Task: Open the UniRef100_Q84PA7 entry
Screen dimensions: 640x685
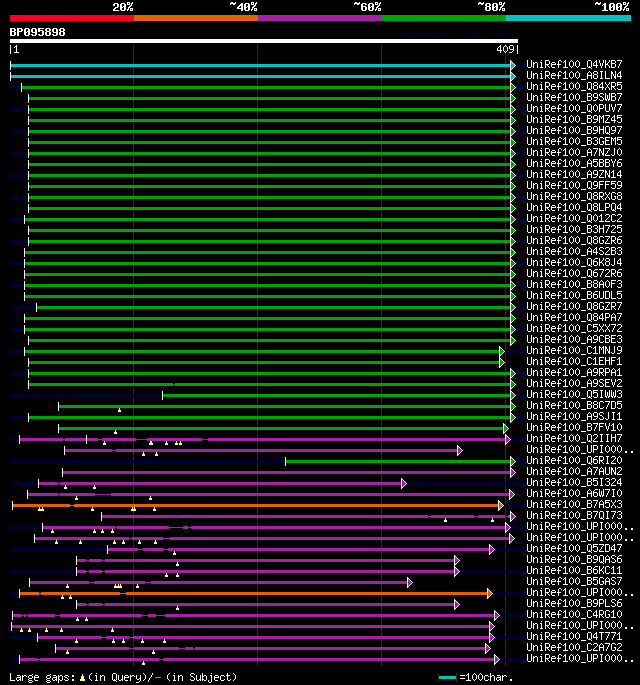Action: coord(574,317)
